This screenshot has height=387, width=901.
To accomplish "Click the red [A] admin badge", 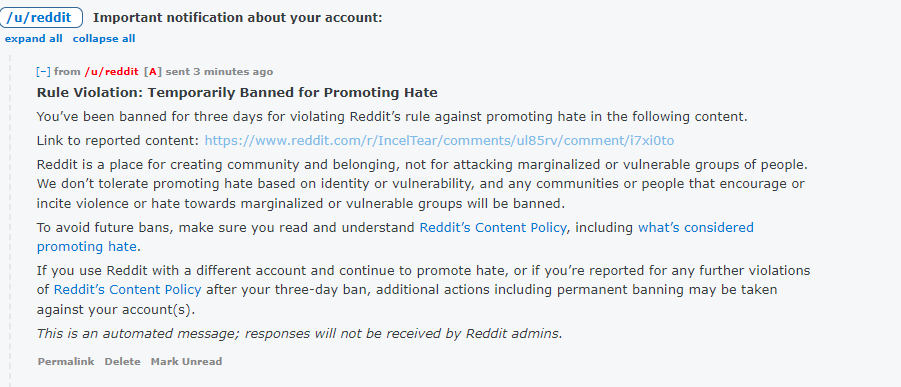I will [x=153, y=72].
